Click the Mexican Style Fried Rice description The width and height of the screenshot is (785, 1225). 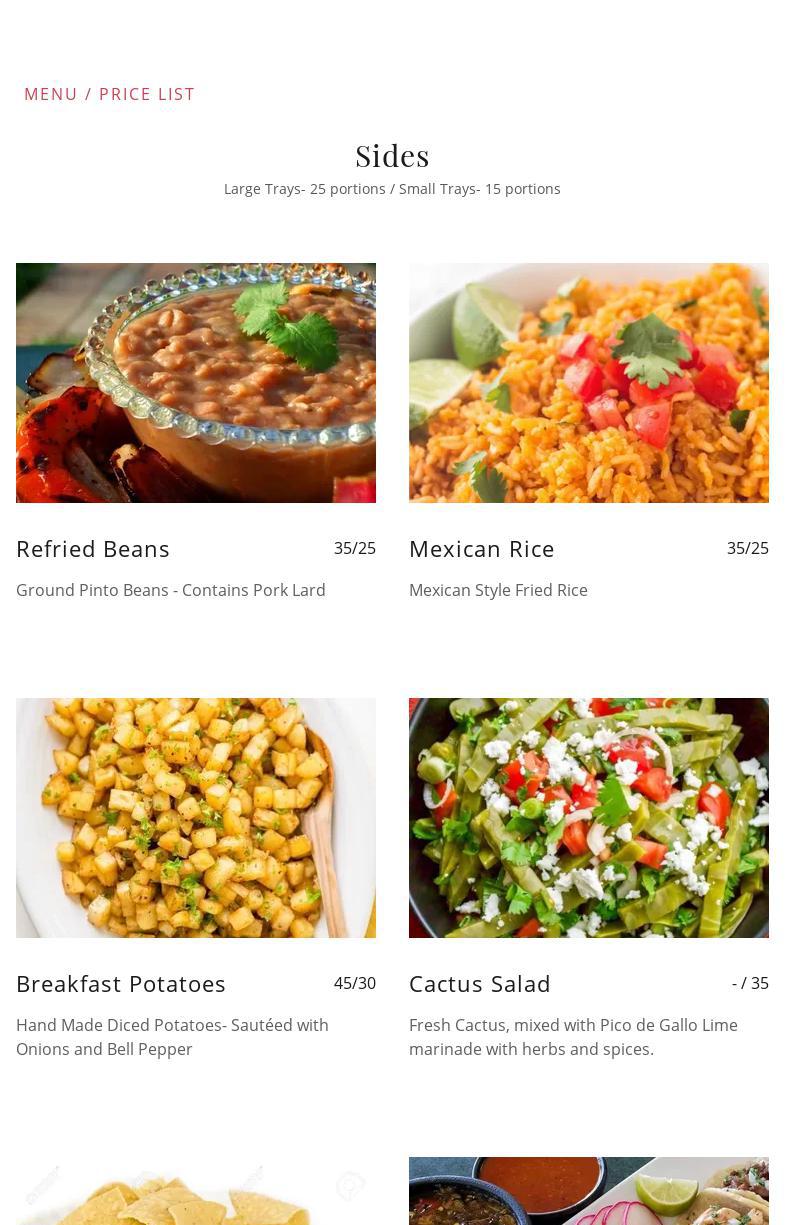498,590
